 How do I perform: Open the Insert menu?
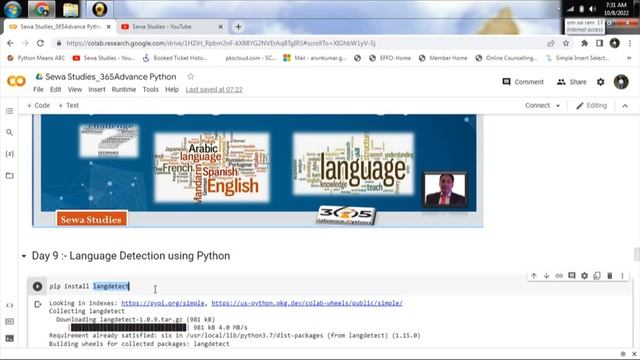tap(97, 89)
